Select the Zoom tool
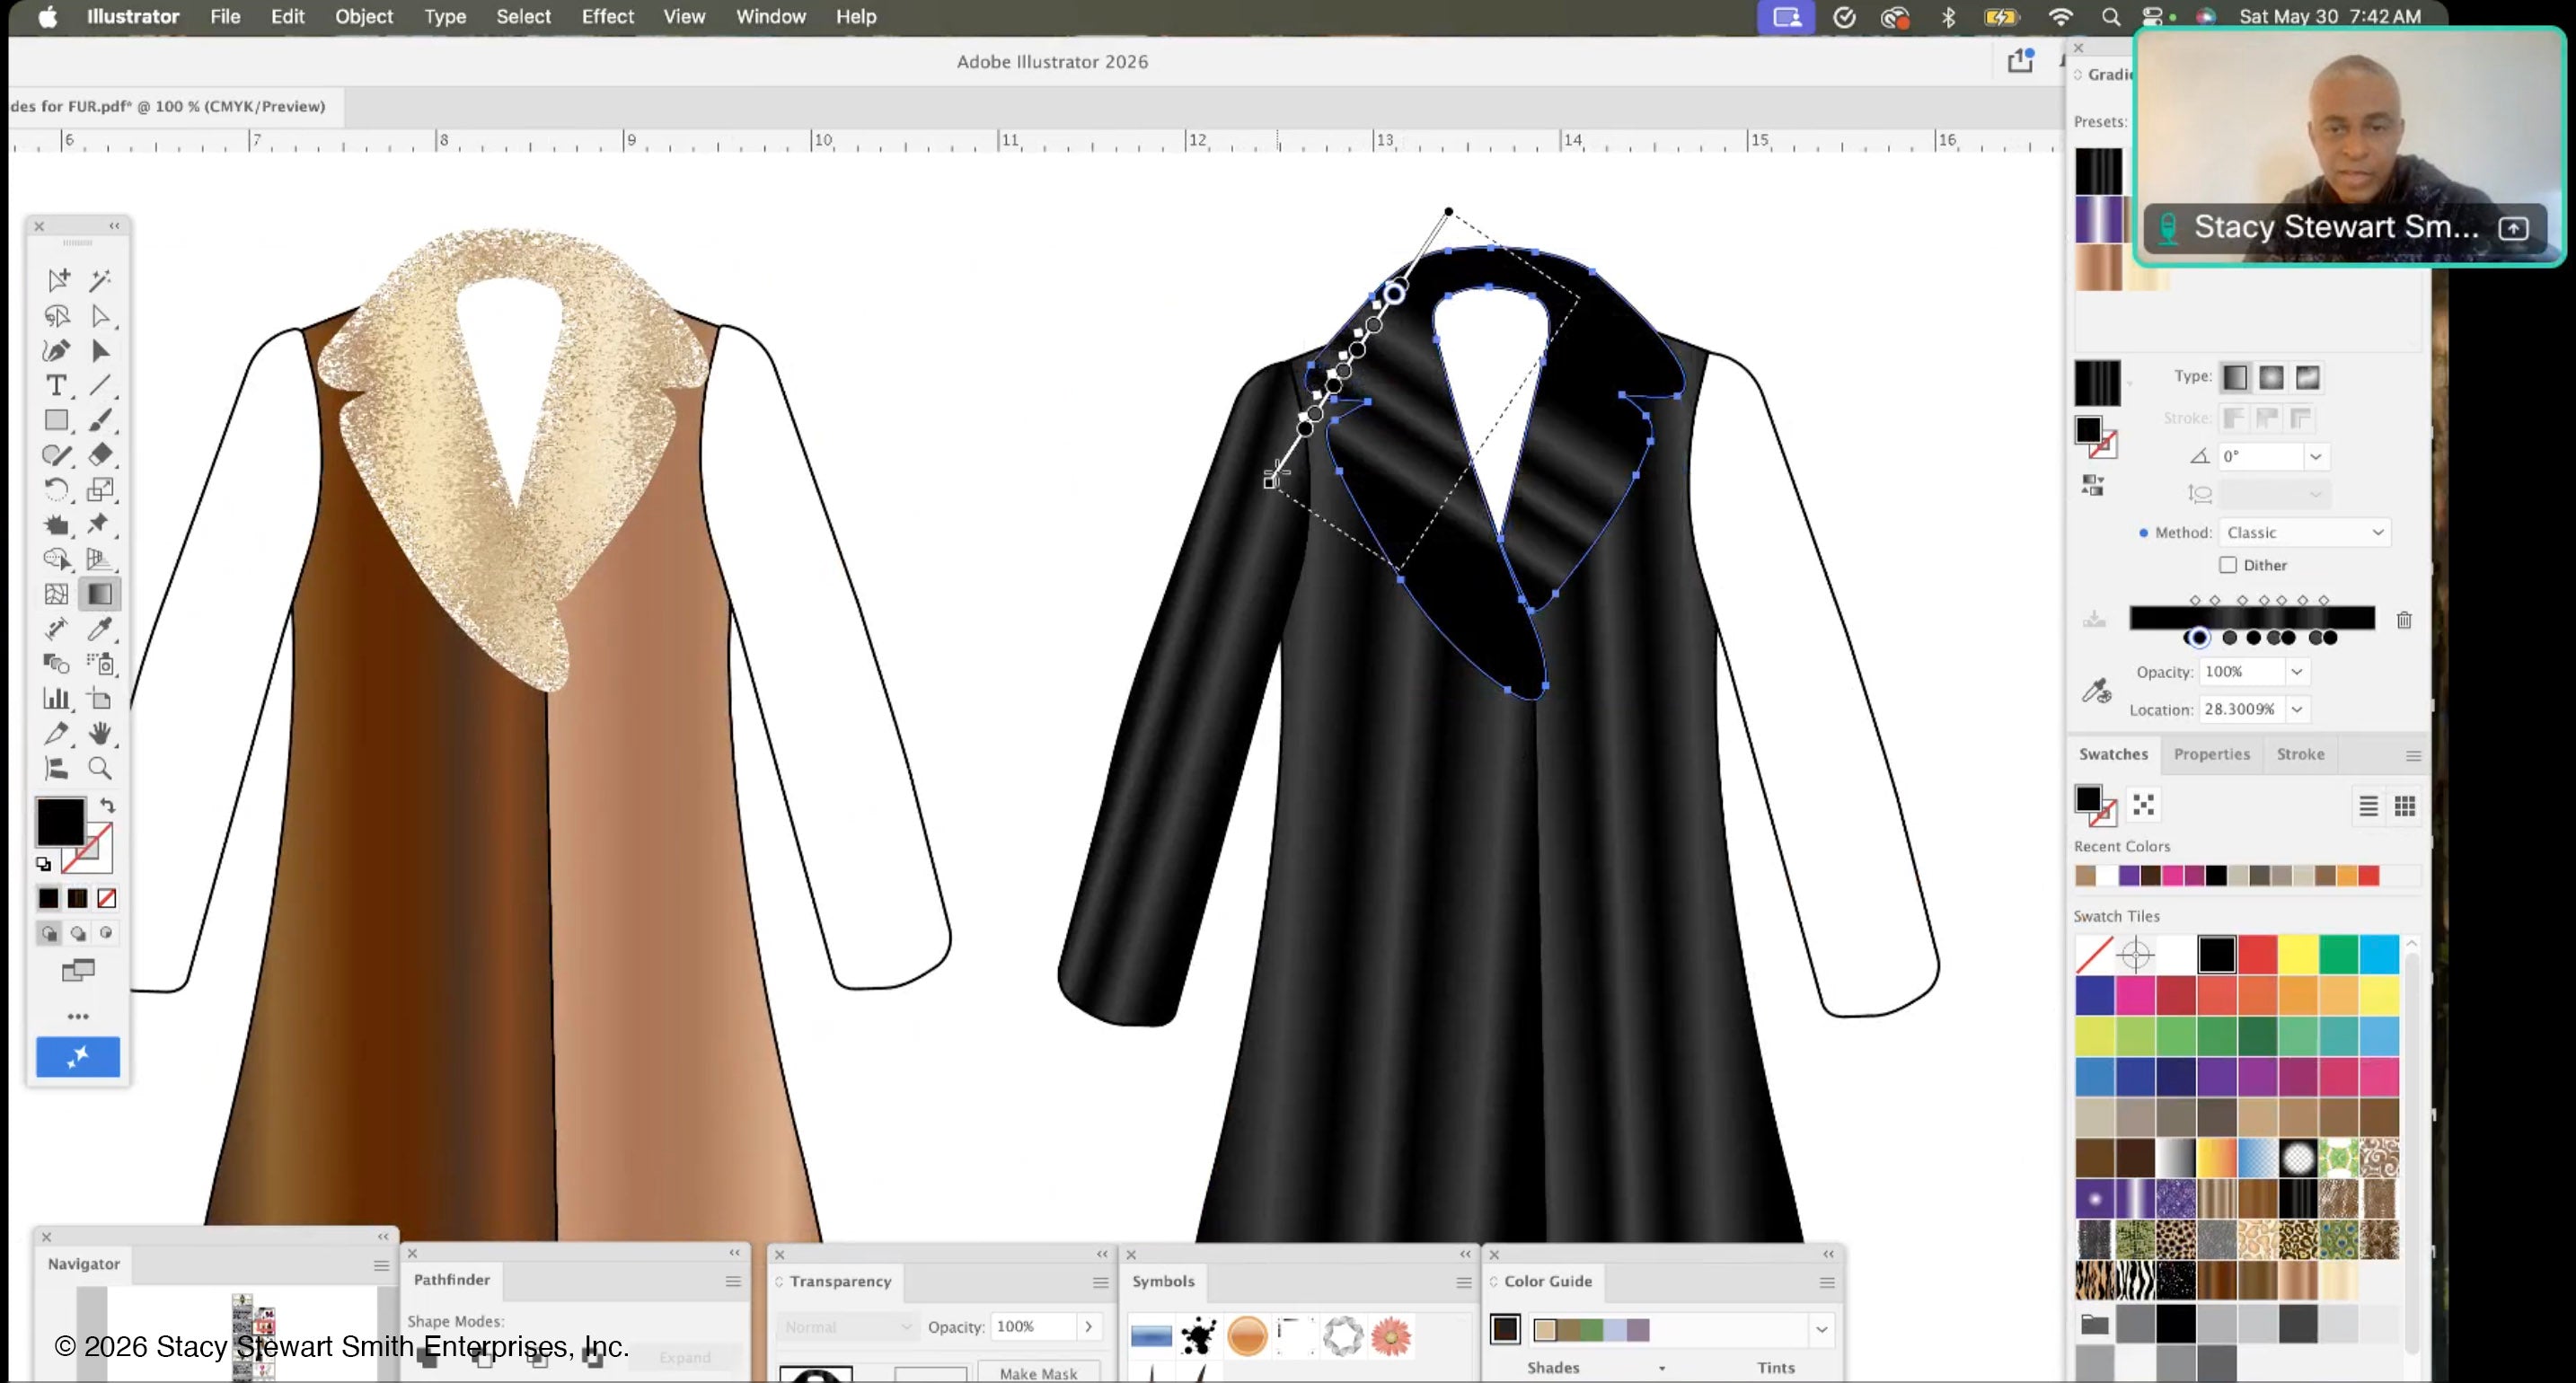This screenshot has height=1383, width=2576. point(100,768)
